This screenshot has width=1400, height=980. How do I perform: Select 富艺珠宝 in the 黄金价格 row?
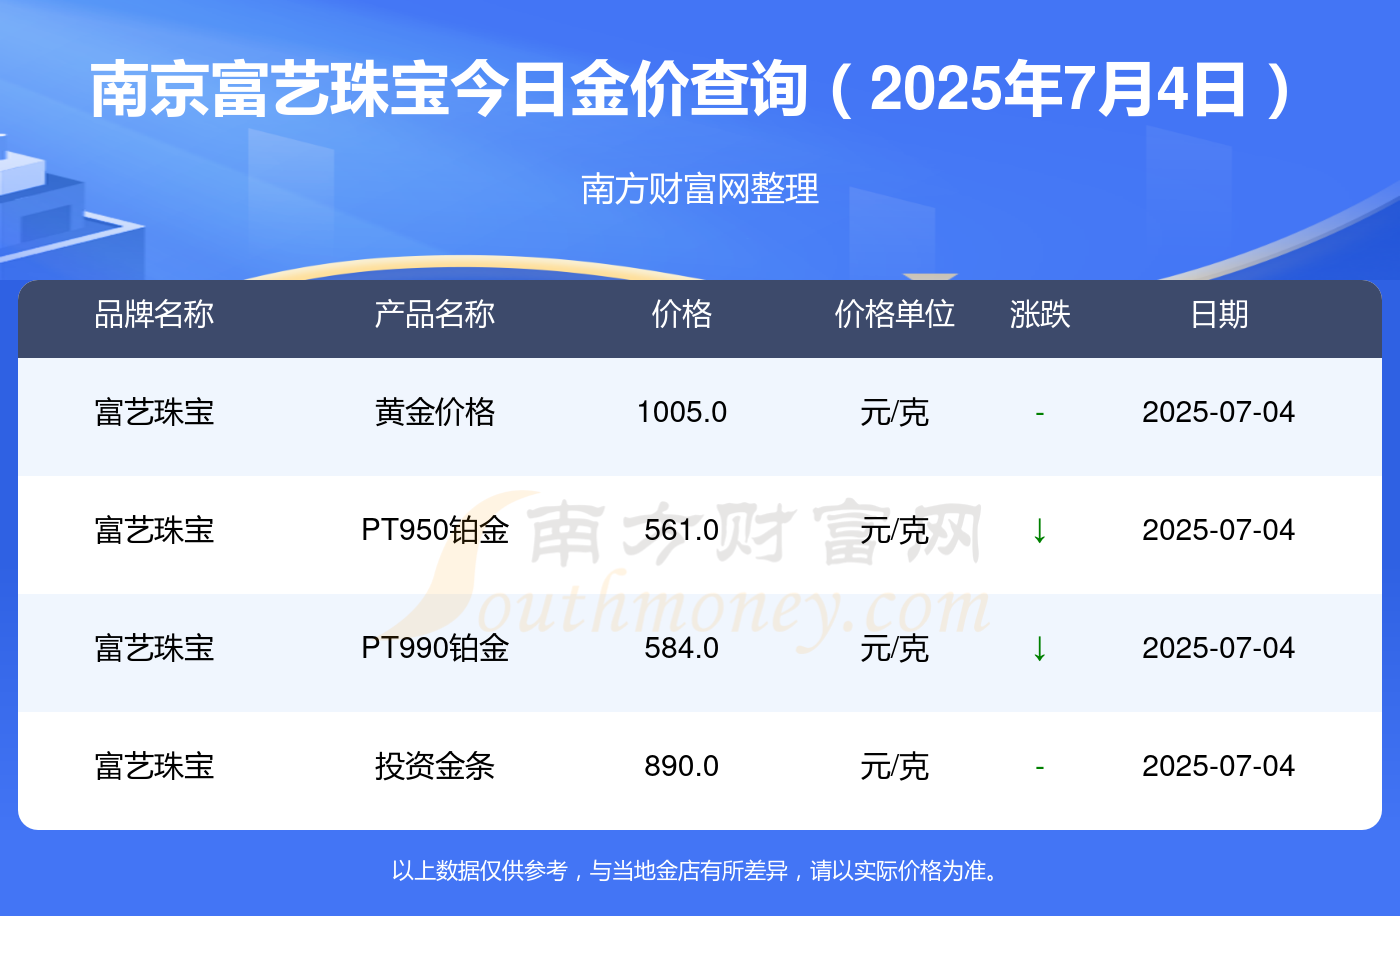coord(154,412)
